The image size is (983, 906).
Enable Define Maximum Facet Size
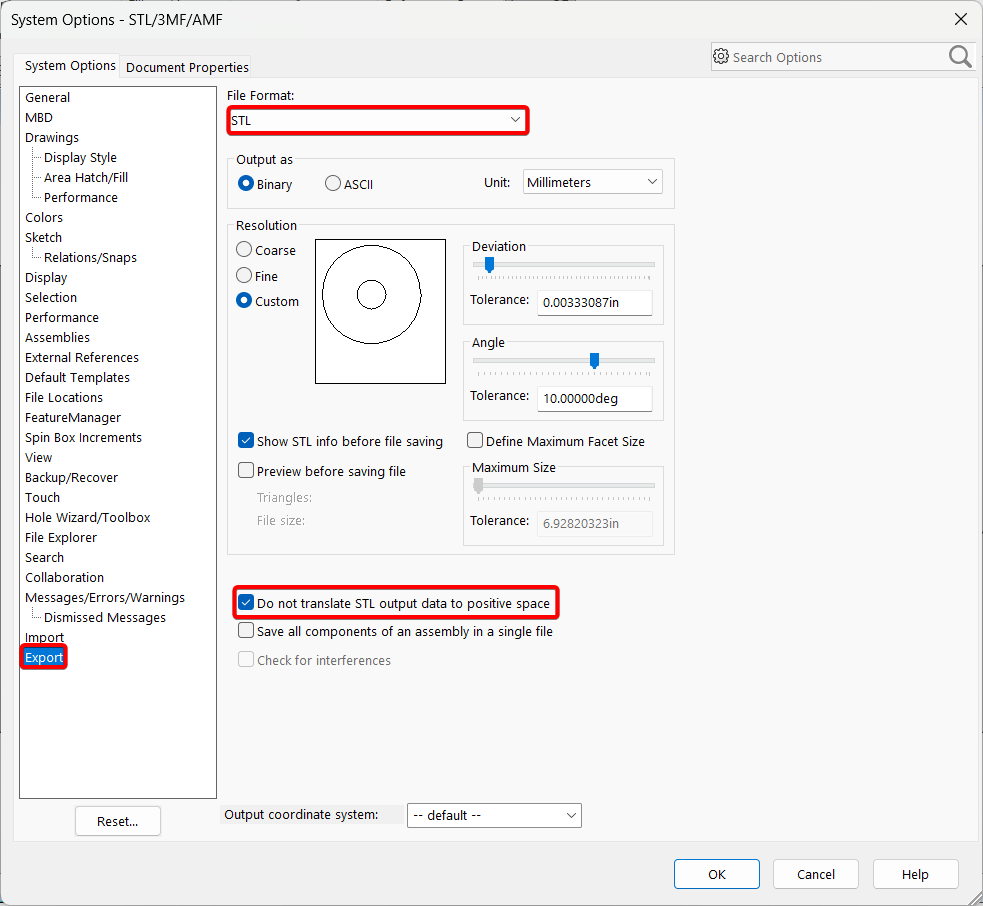(x=475, y=441)
